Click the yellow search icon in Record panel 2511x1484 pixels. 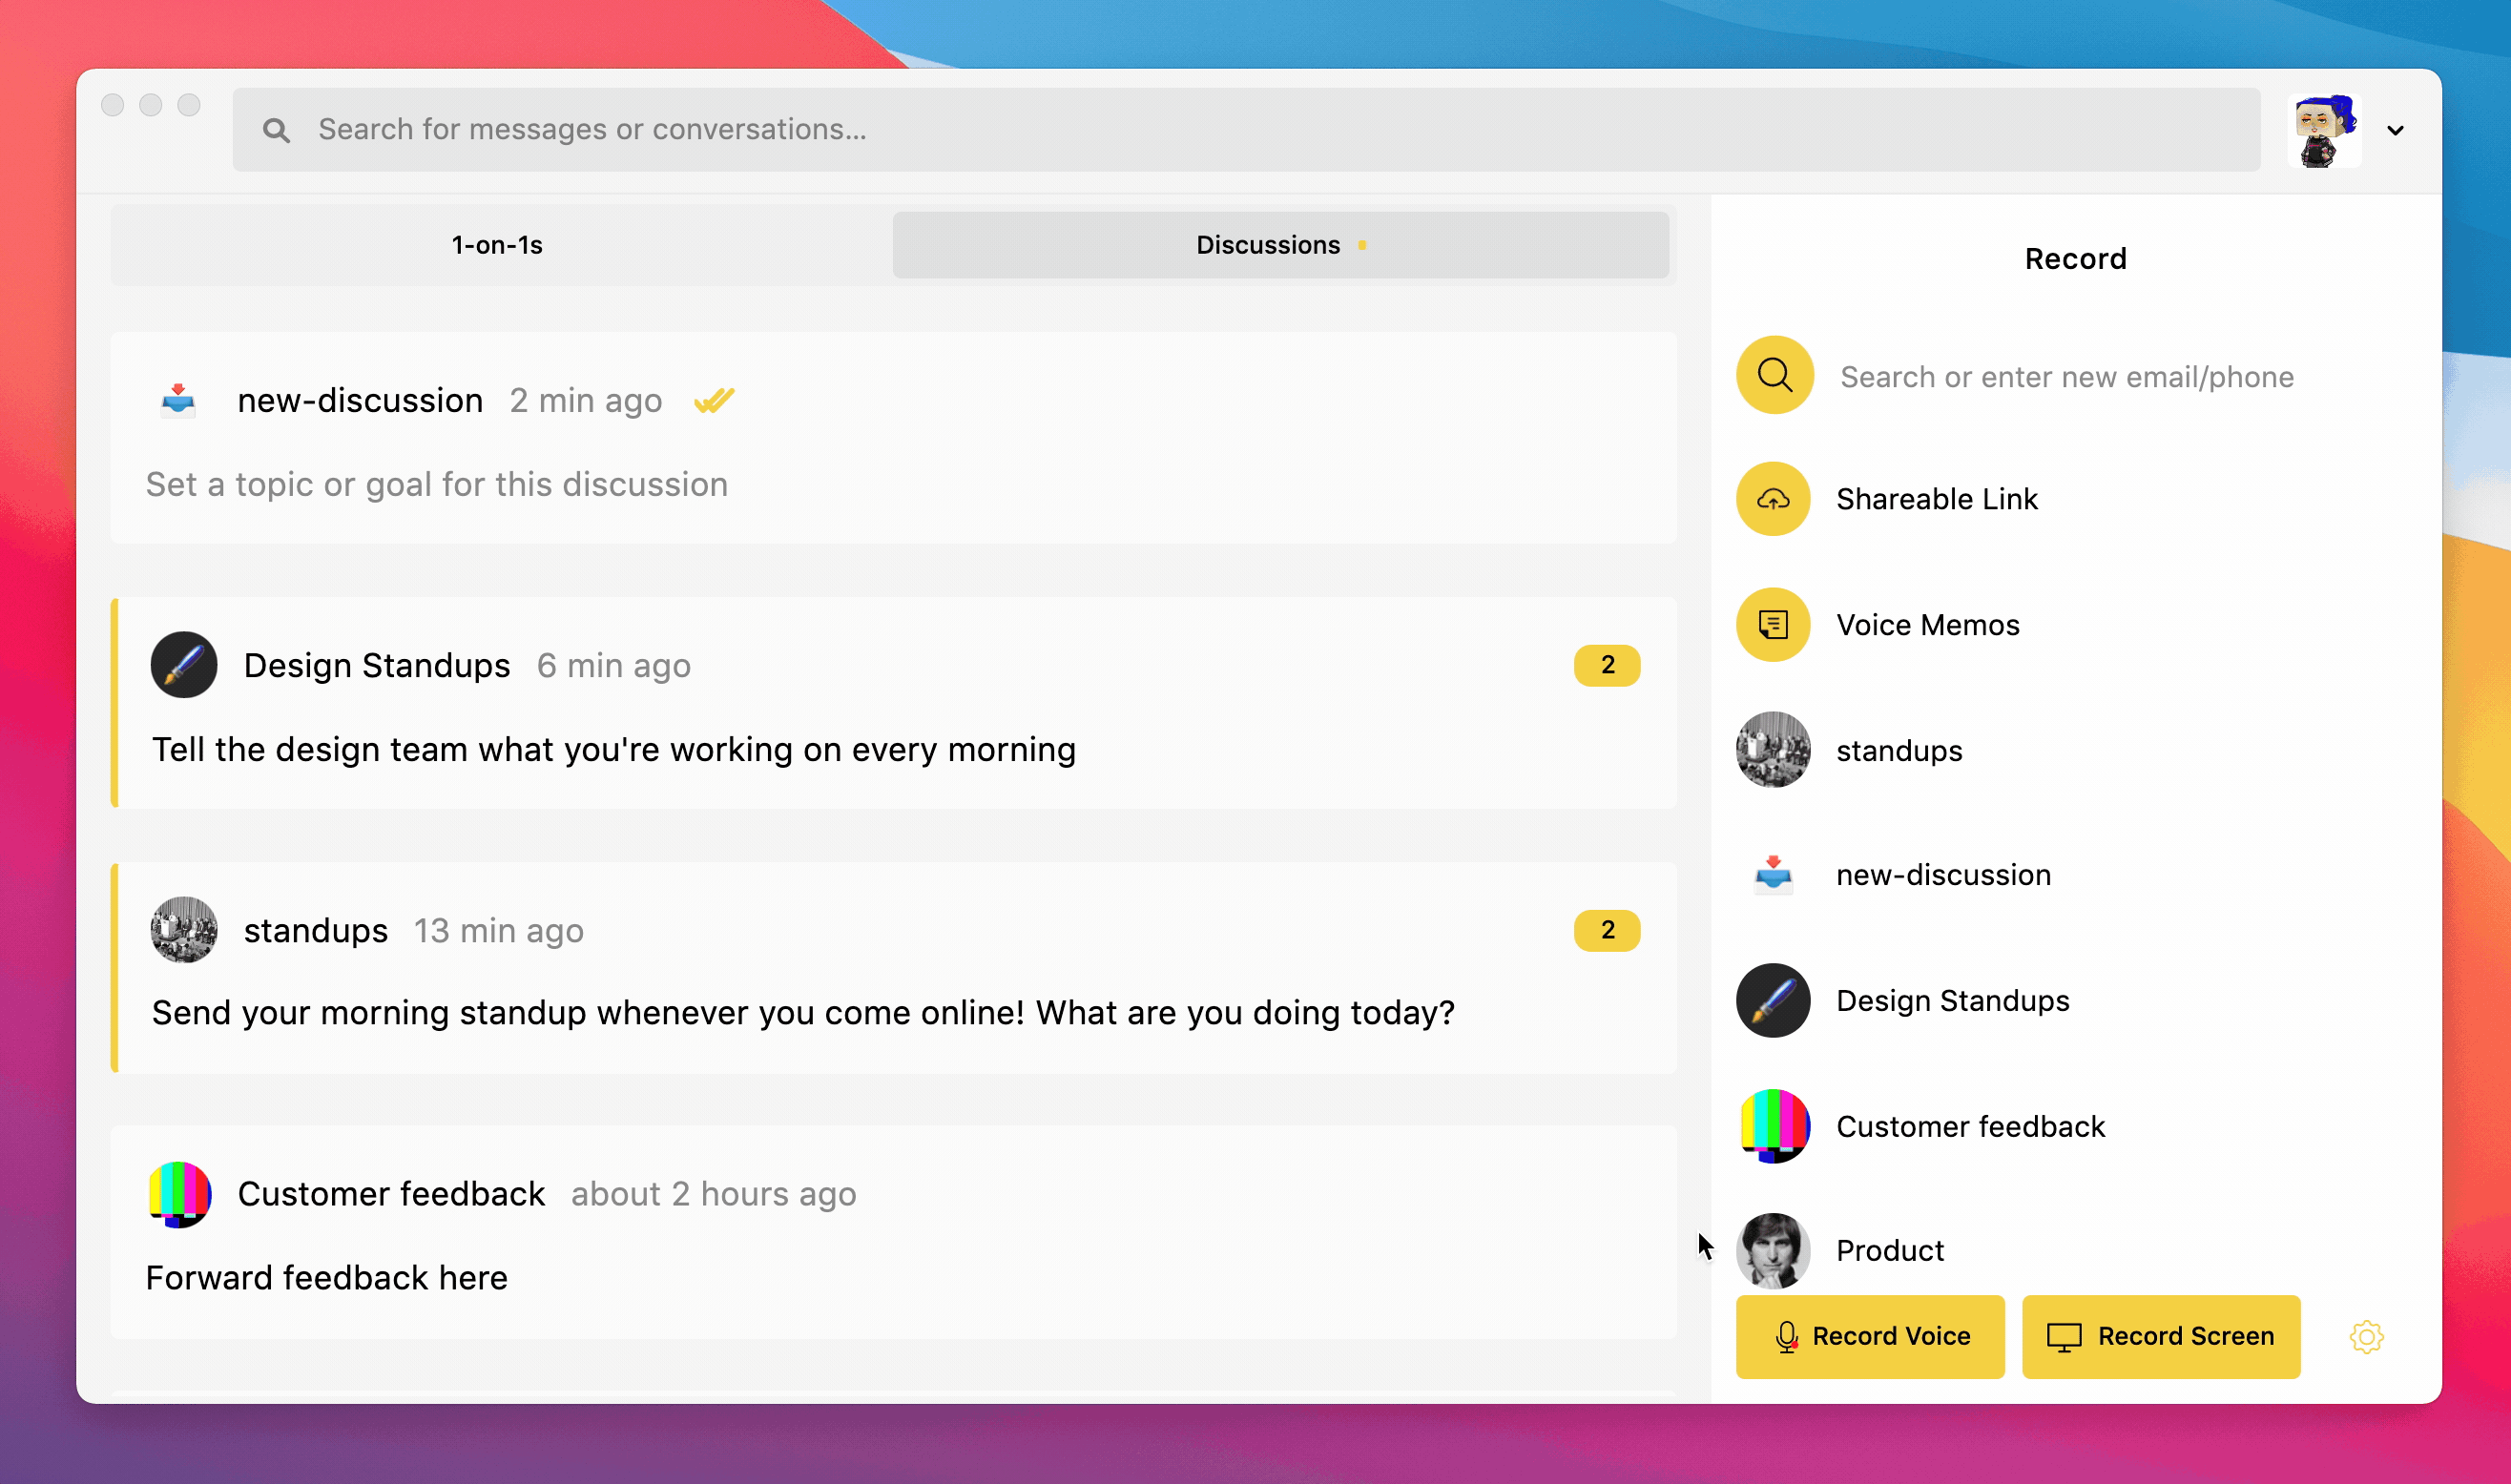(1774, 375)
